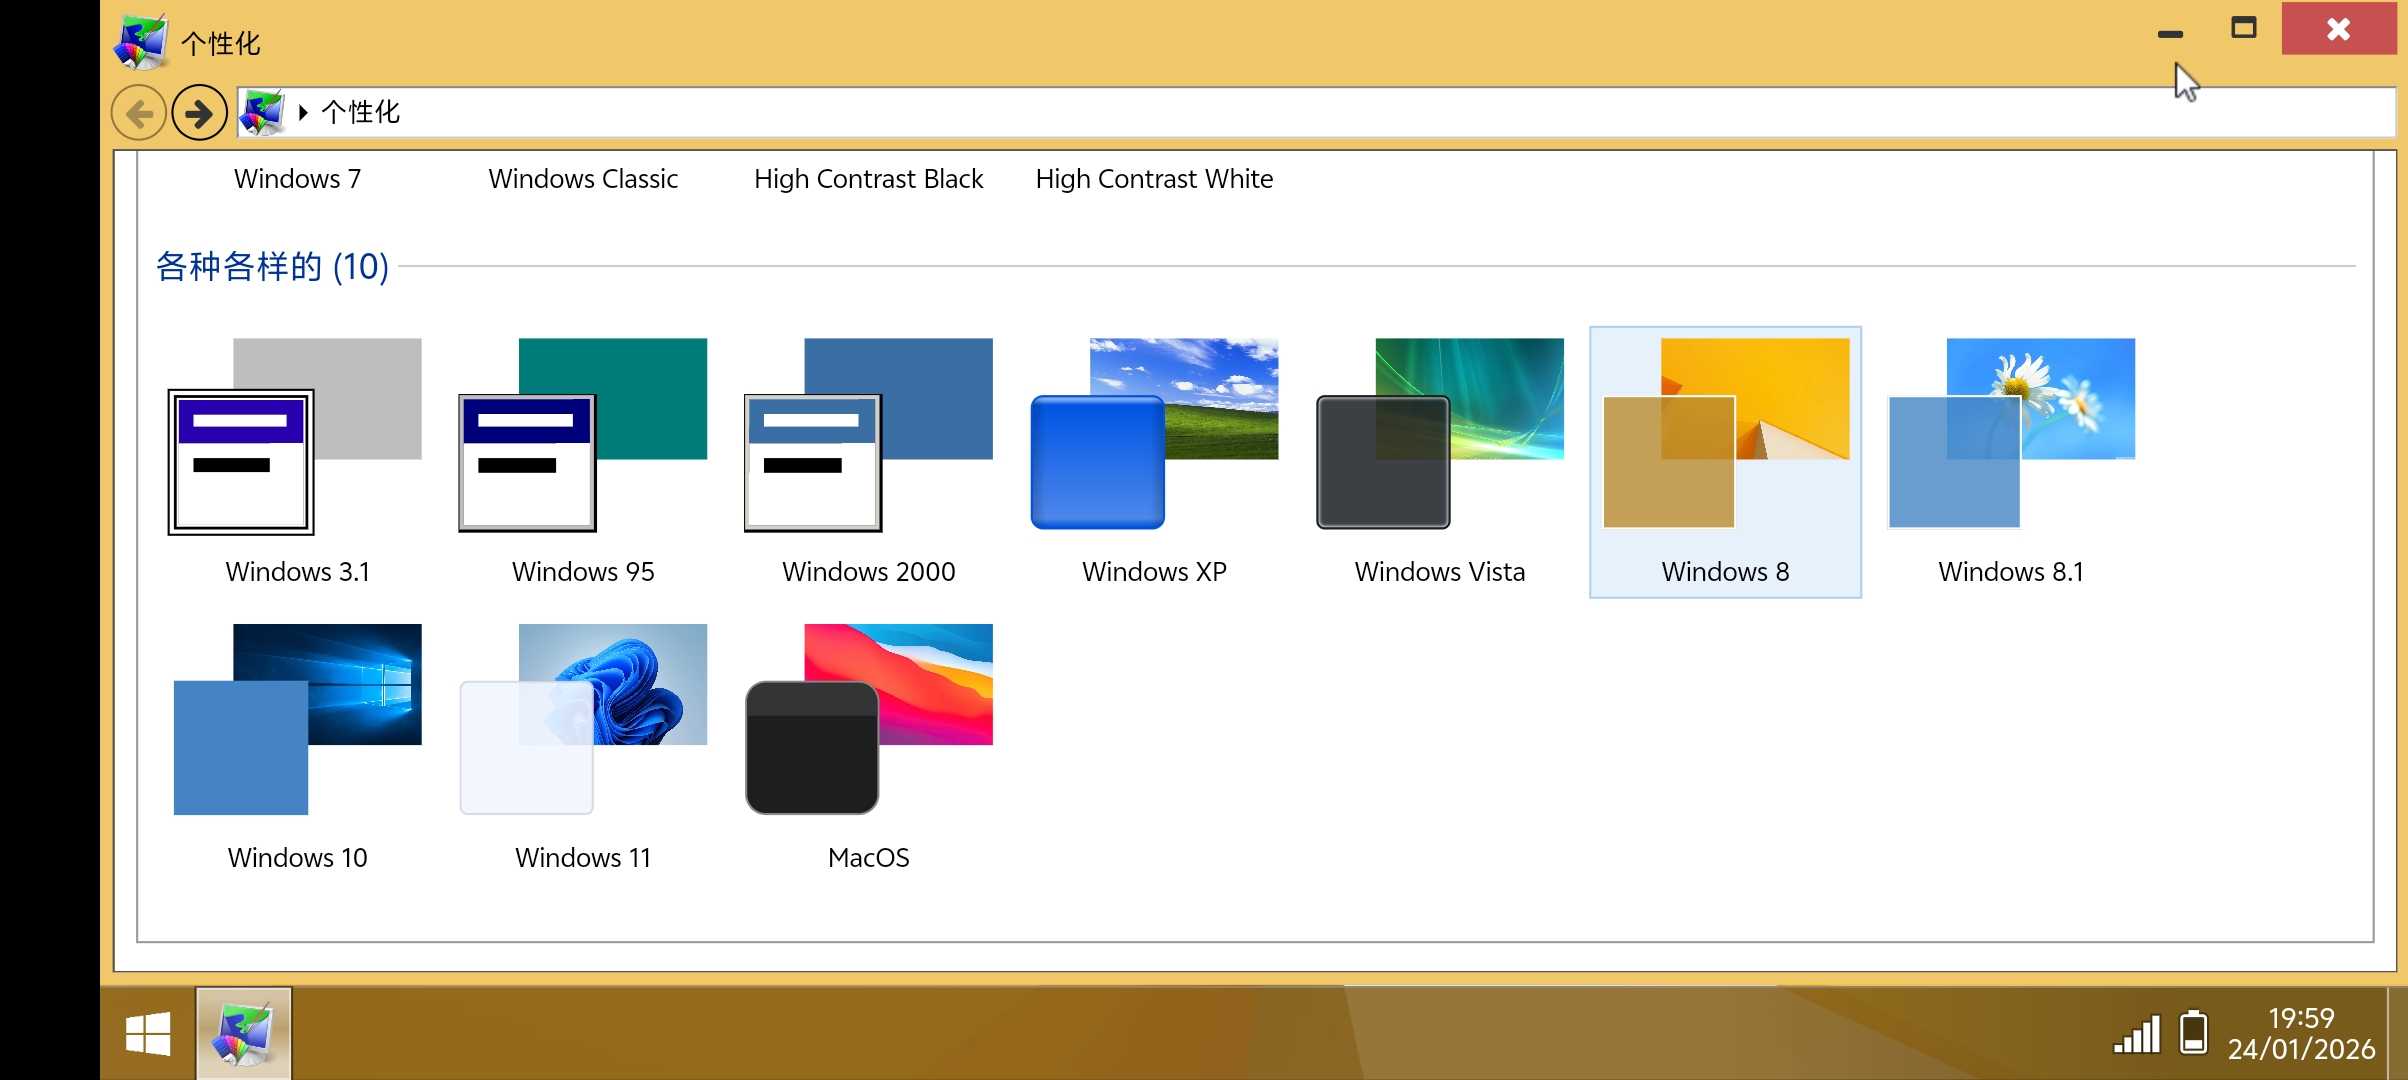Click the forward navigation arrow
2408x1080 pixels.
tap(199, 113)
